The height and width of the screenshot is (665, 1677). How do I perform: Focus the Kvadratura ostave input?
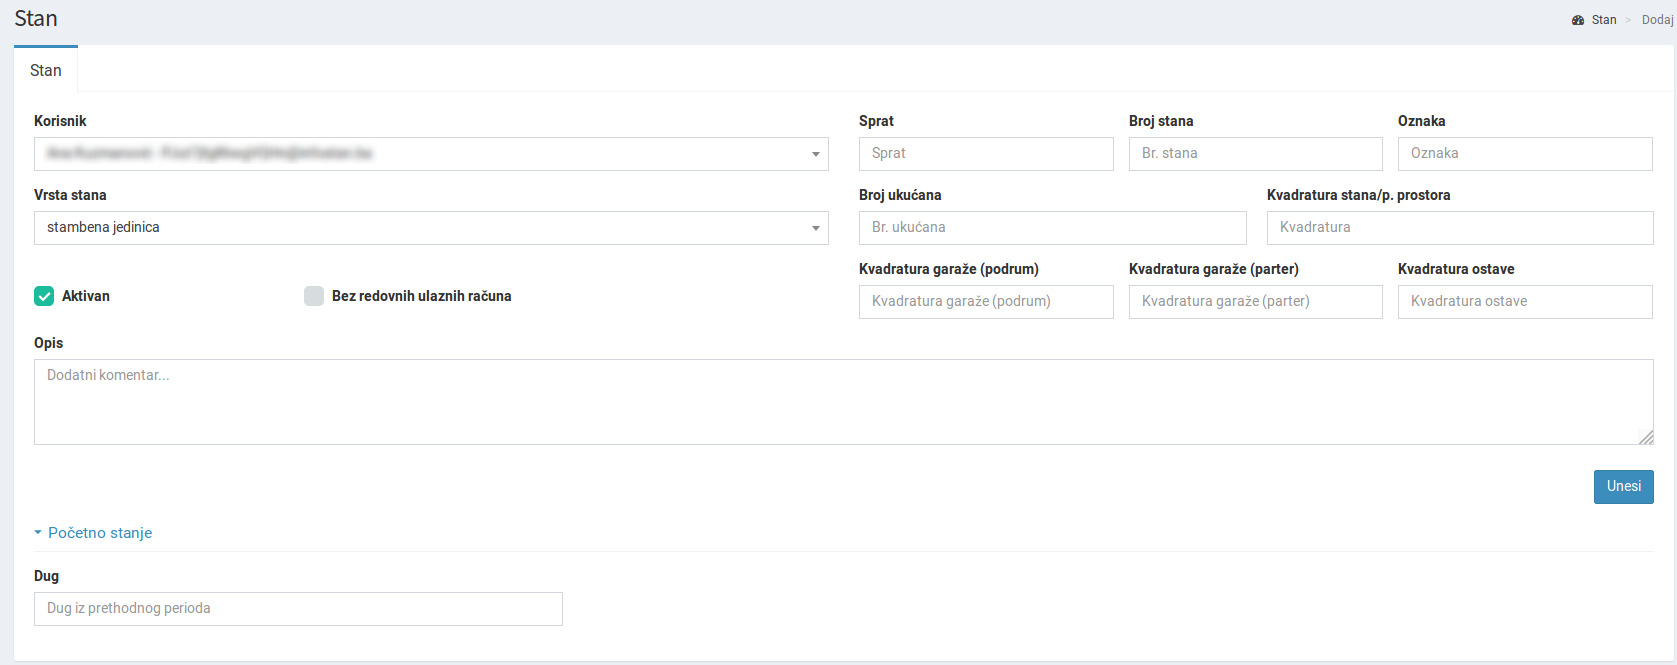[x=1524, y=302]
